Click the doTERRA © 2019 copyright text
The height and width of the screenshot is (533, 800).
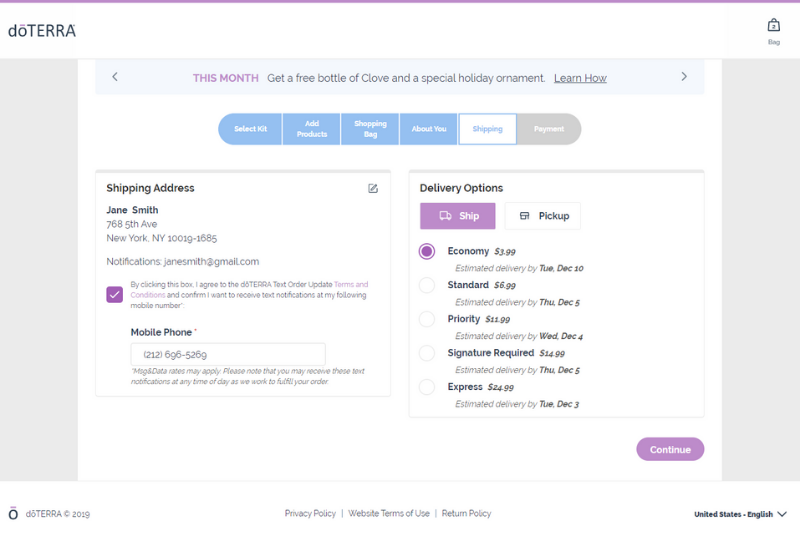pyautogui.click(x=58, y=514)
